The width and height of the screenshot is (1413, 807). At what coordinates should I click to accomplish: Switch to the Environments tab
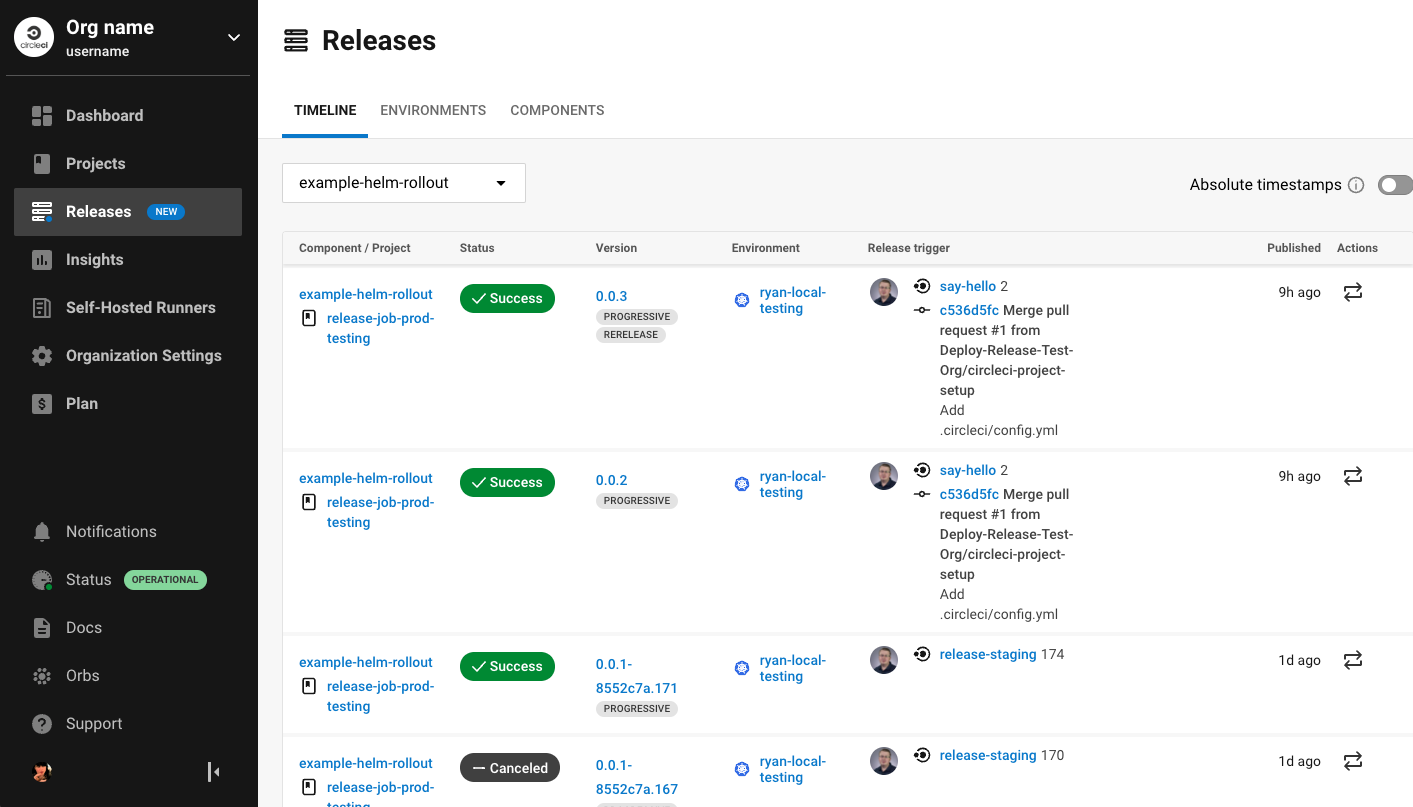pos(433,110)
